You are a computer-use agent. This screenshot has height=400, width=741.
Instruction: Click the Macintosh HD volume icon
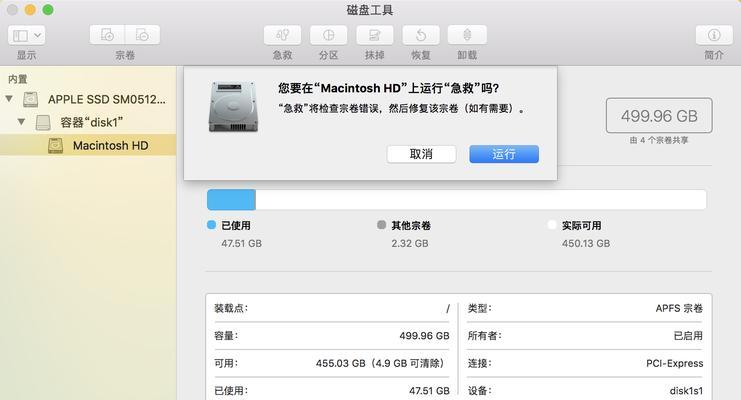[55, 145]
